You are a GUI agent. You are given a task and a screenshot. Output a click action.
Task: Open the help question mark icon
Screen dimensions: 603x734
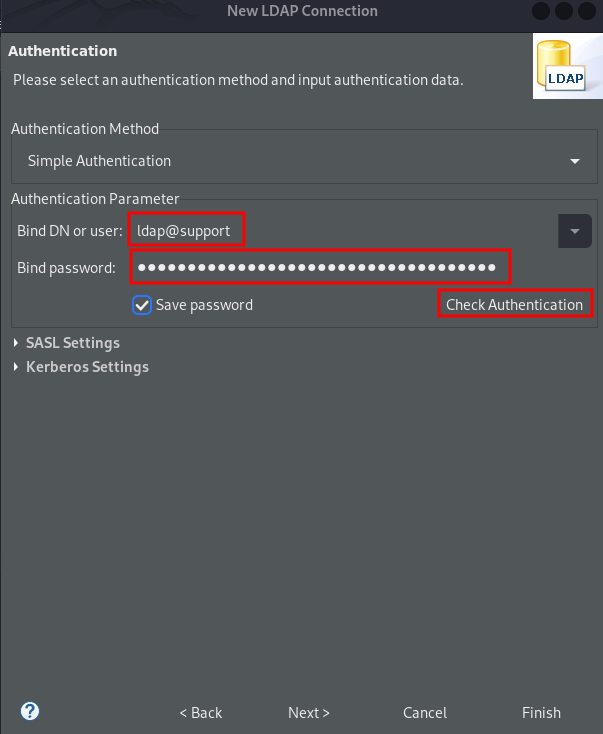[30, 712]
